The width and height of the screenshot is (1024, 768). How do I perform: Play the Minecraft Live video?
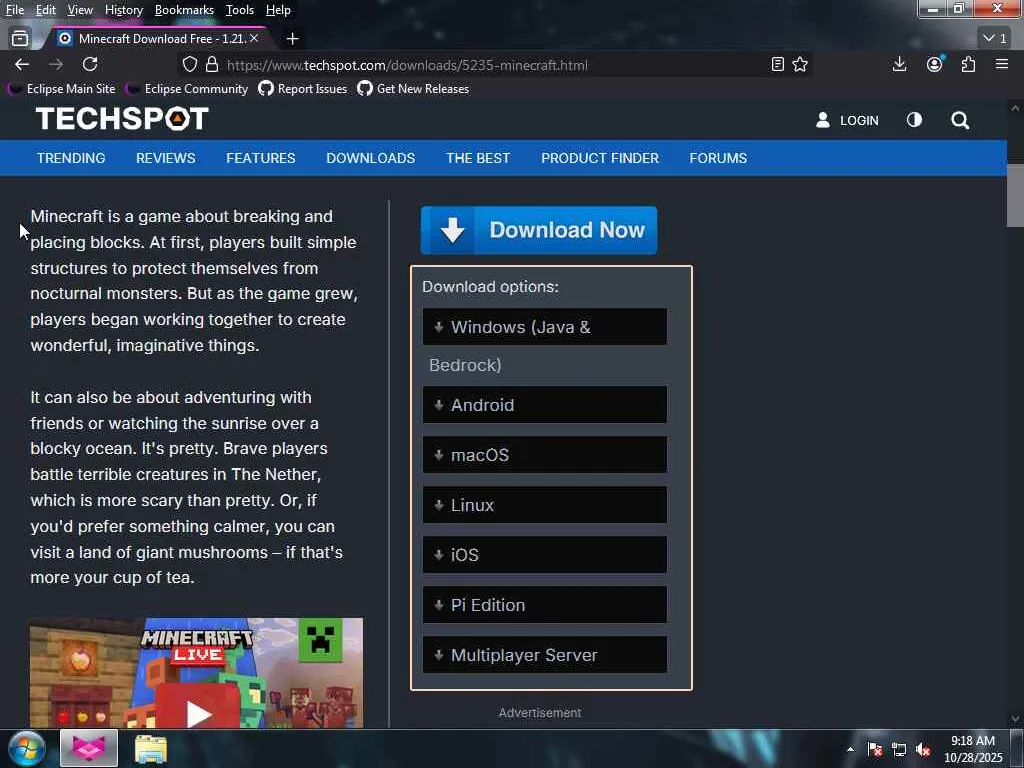[x=197, y=711]
